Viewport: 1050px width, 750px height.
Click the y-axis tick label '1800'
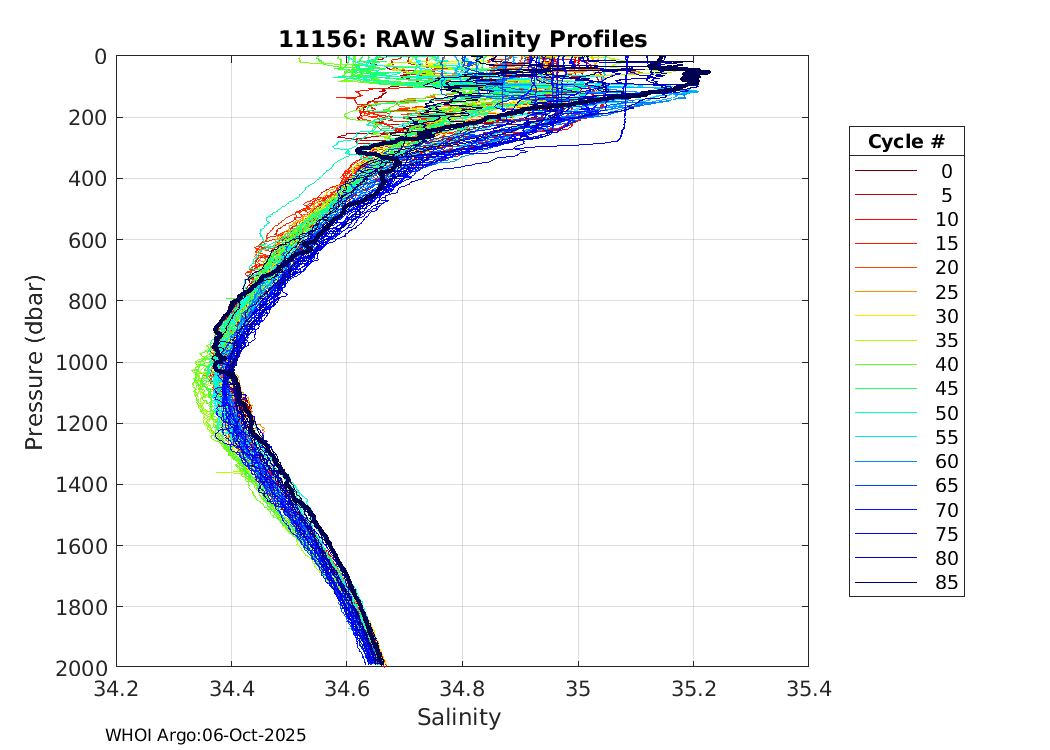(81, 607)
